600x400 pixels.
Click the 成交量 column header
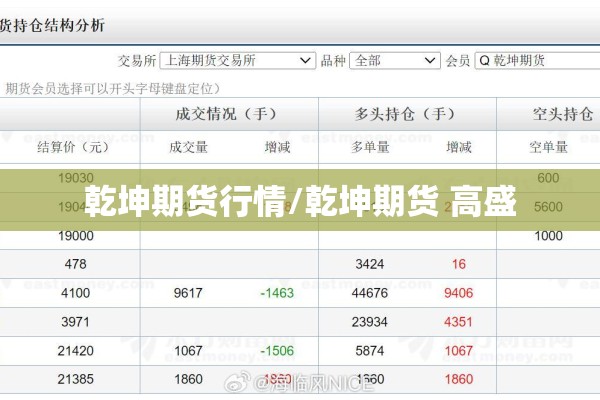click(188, 147)
